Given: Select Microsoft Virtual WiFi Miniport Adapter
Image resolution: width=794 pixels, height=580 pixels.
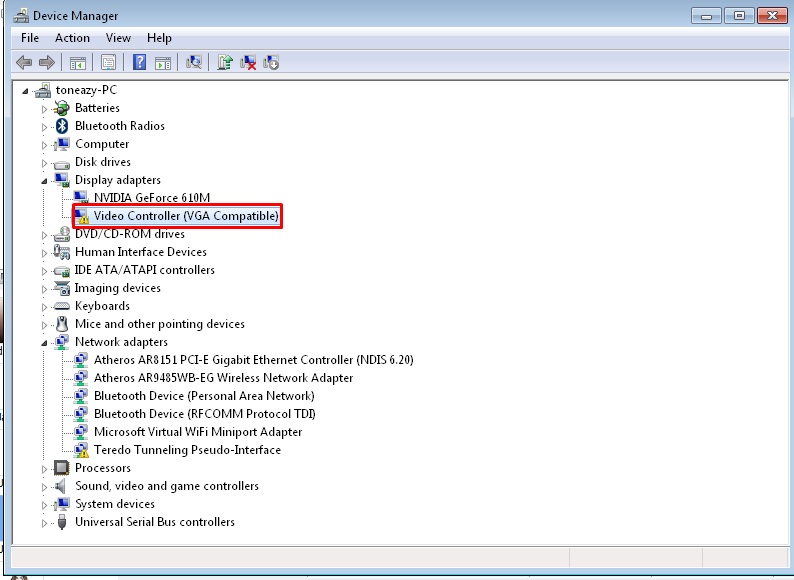Looking at the screenshot, I should (198, 432).
